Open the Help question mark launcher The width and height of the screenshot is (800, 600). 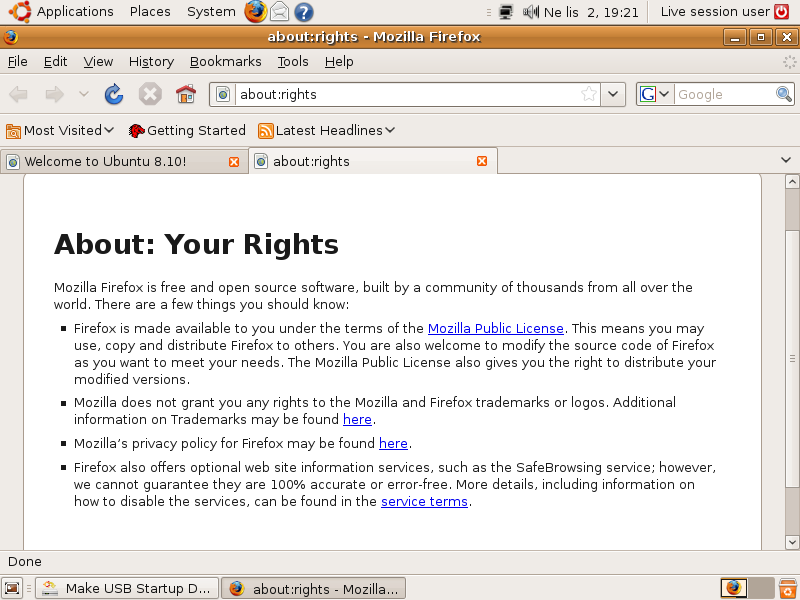[x=304, y=12]
